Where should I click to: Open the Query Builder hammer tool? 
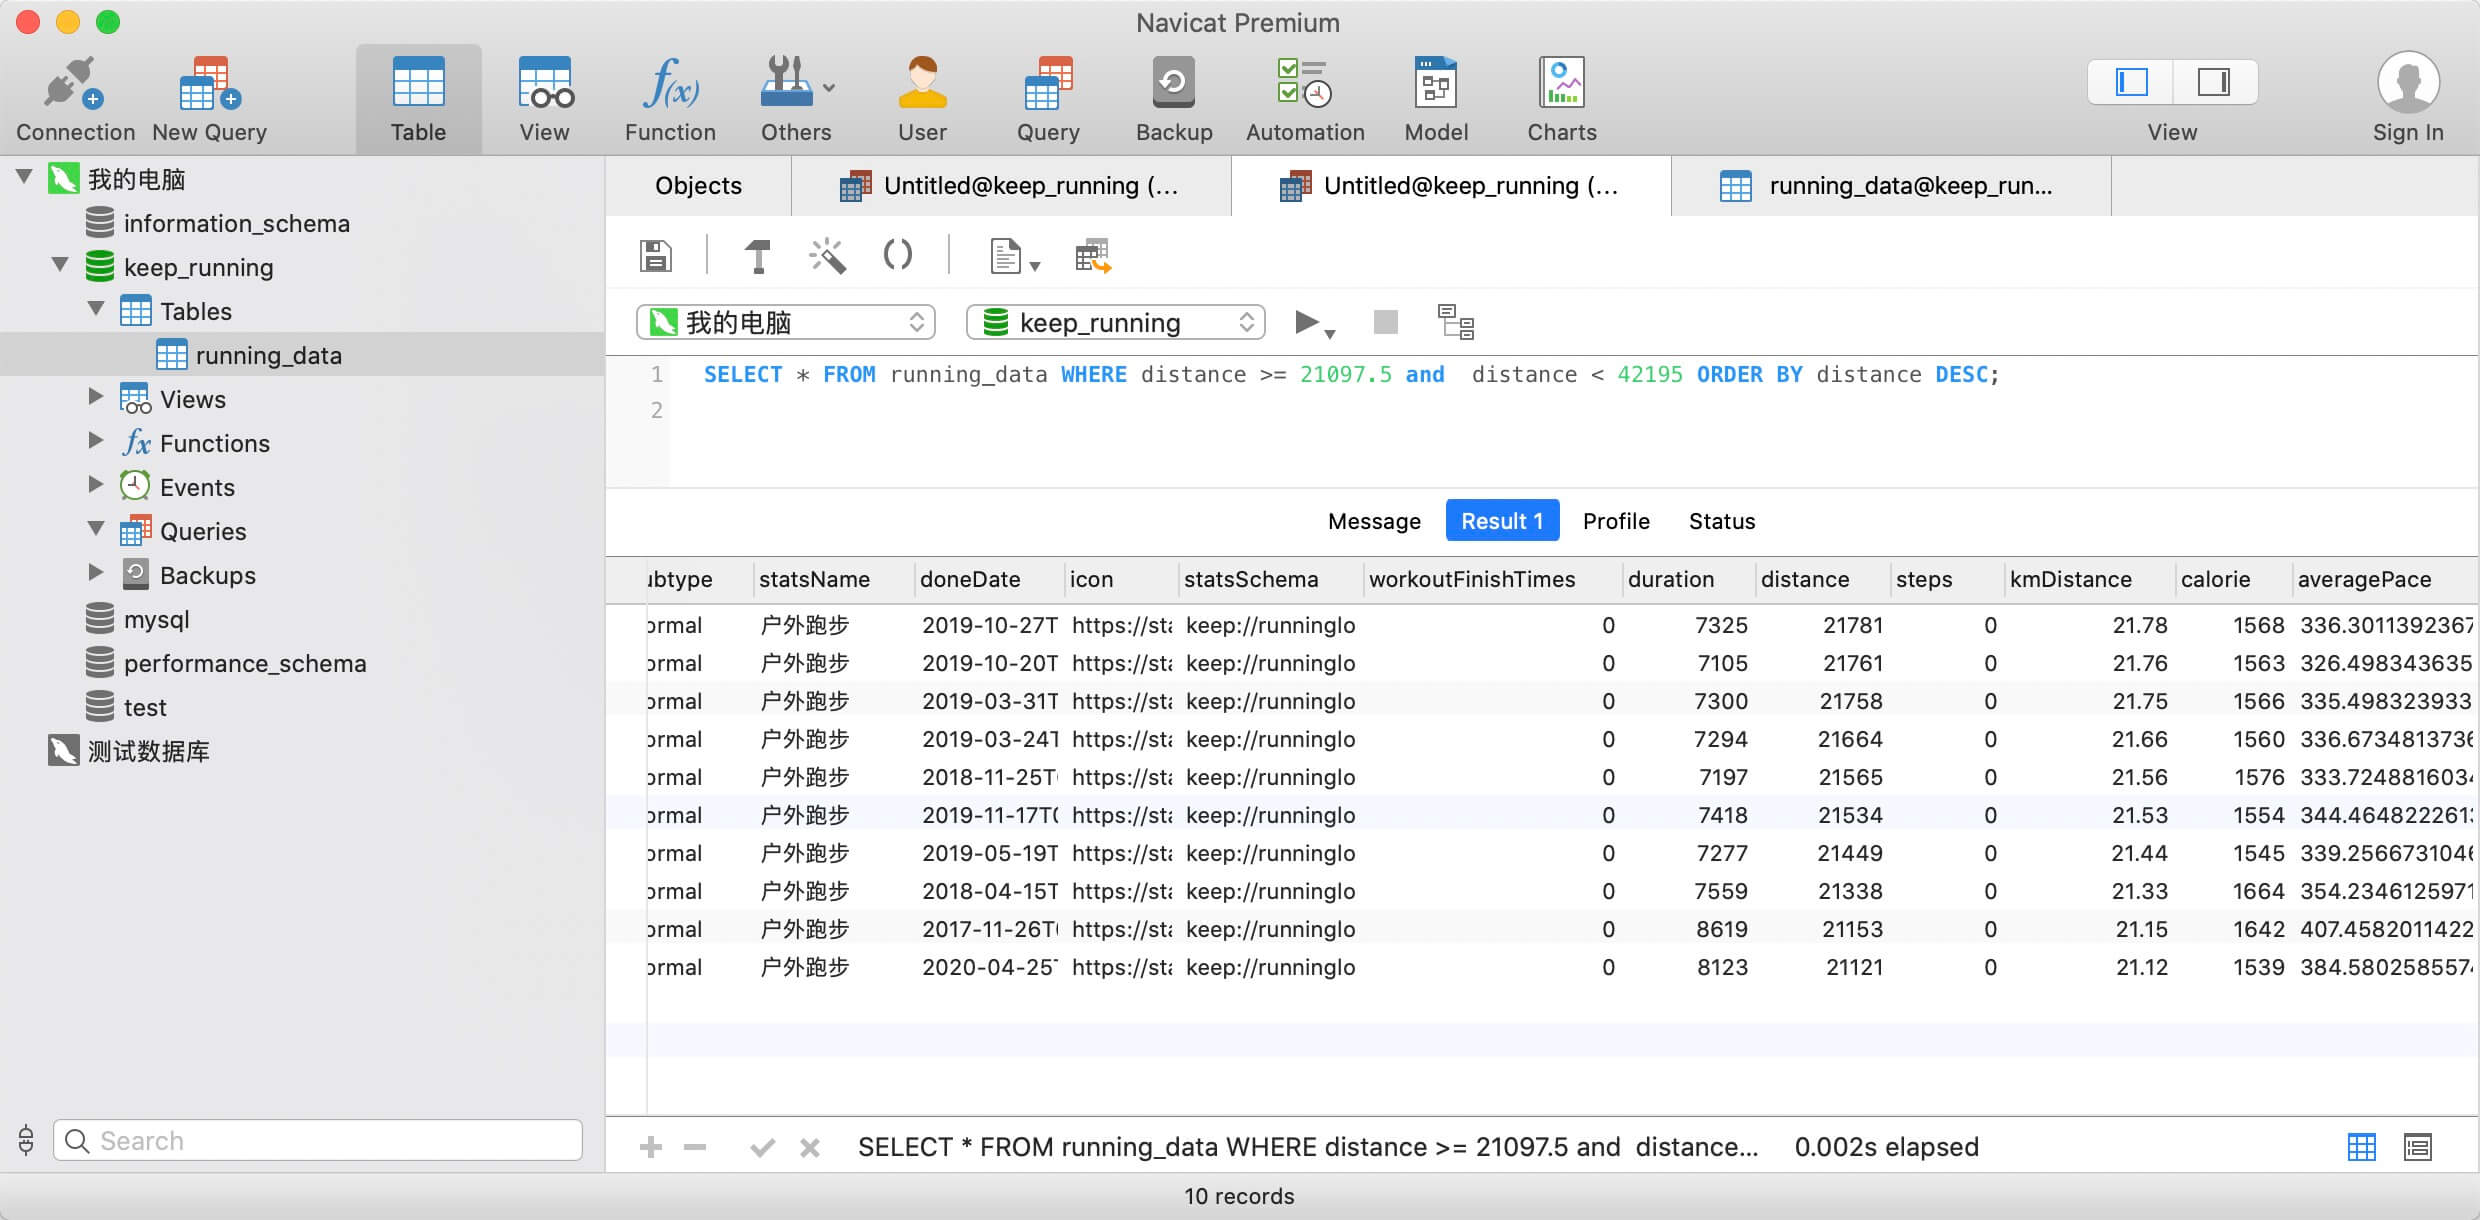point(758,256)
